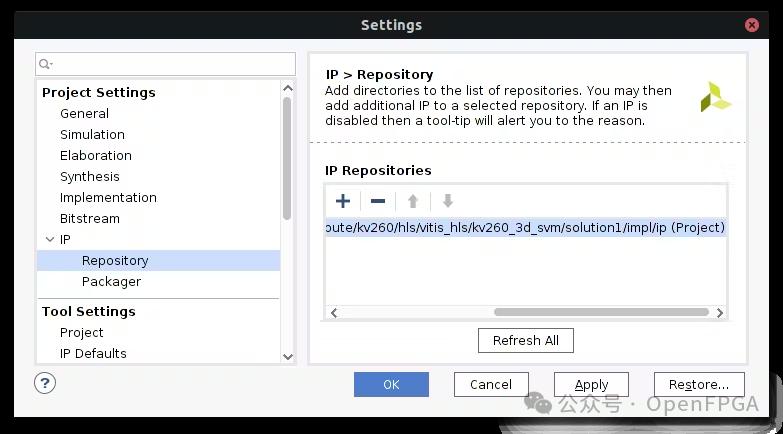Open Synthesis settings

coord(90,176)
